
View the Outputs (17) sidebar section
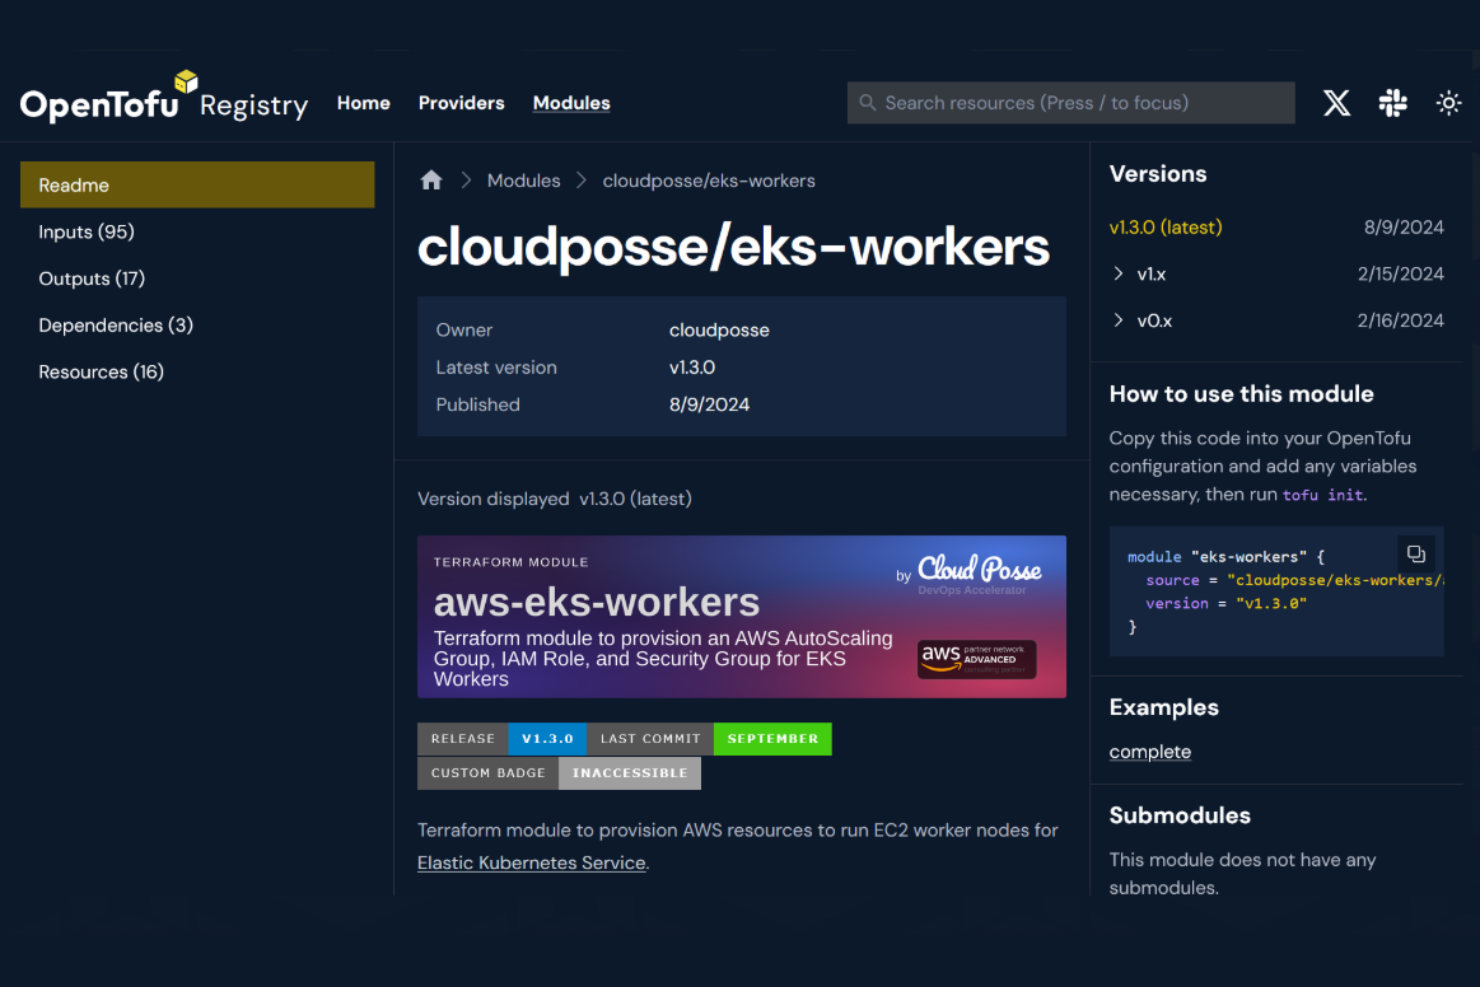[91, 278]
